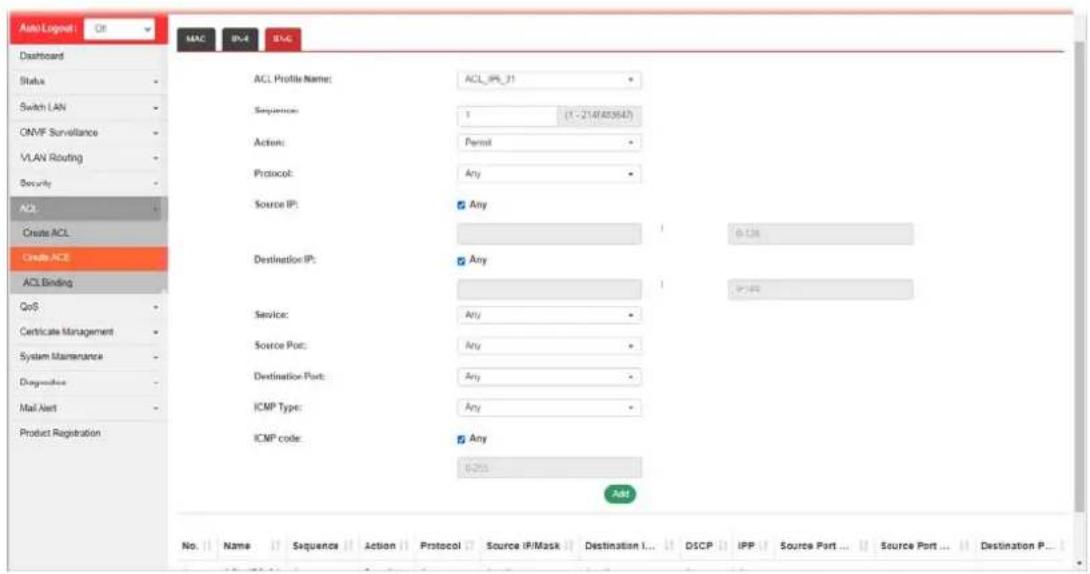Expand System Maintenance menu
1090x574 pixels.
(x=88, y=356)
